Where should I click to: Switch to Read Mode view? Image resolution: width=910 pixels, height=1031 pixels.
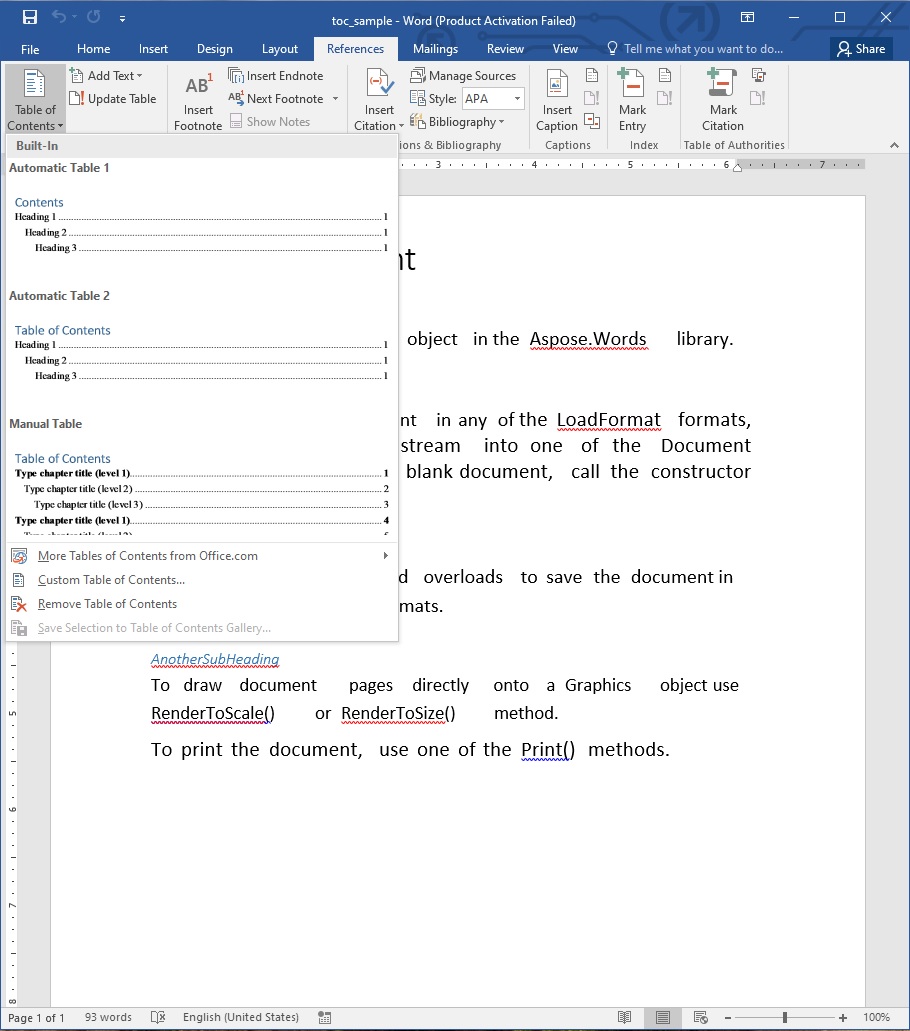coord(625,1017)
